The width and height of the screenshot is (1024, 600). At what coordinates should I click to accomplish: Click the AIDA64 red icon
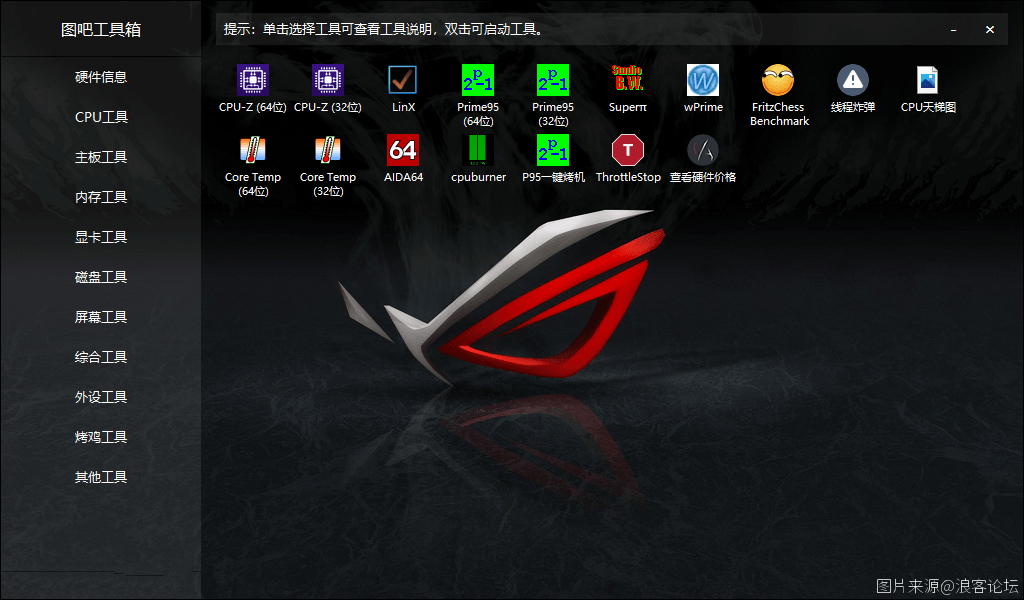point(403,150)
